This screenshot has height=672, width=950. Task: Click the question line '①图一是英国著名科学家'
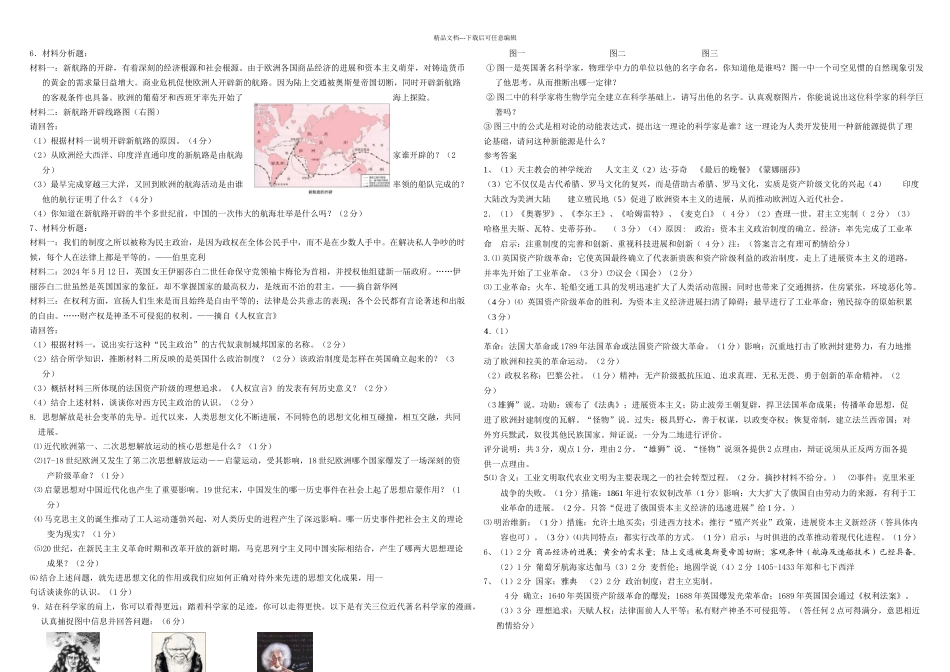click(705, 68)
